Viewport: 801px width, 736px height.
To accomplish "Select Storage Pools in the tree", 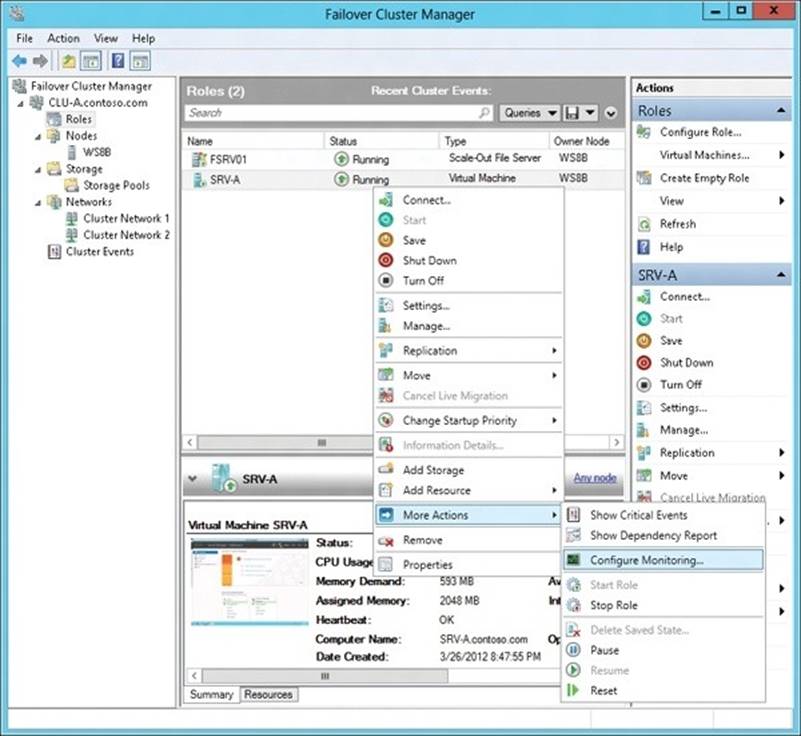I will point(116,185).
